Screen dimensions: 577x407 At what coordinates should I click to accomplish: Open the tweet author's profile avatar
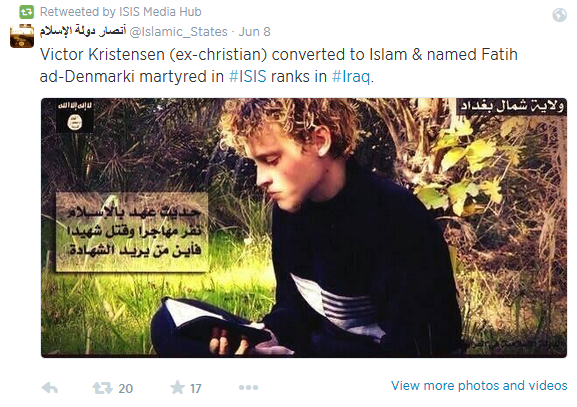(22, 36)
